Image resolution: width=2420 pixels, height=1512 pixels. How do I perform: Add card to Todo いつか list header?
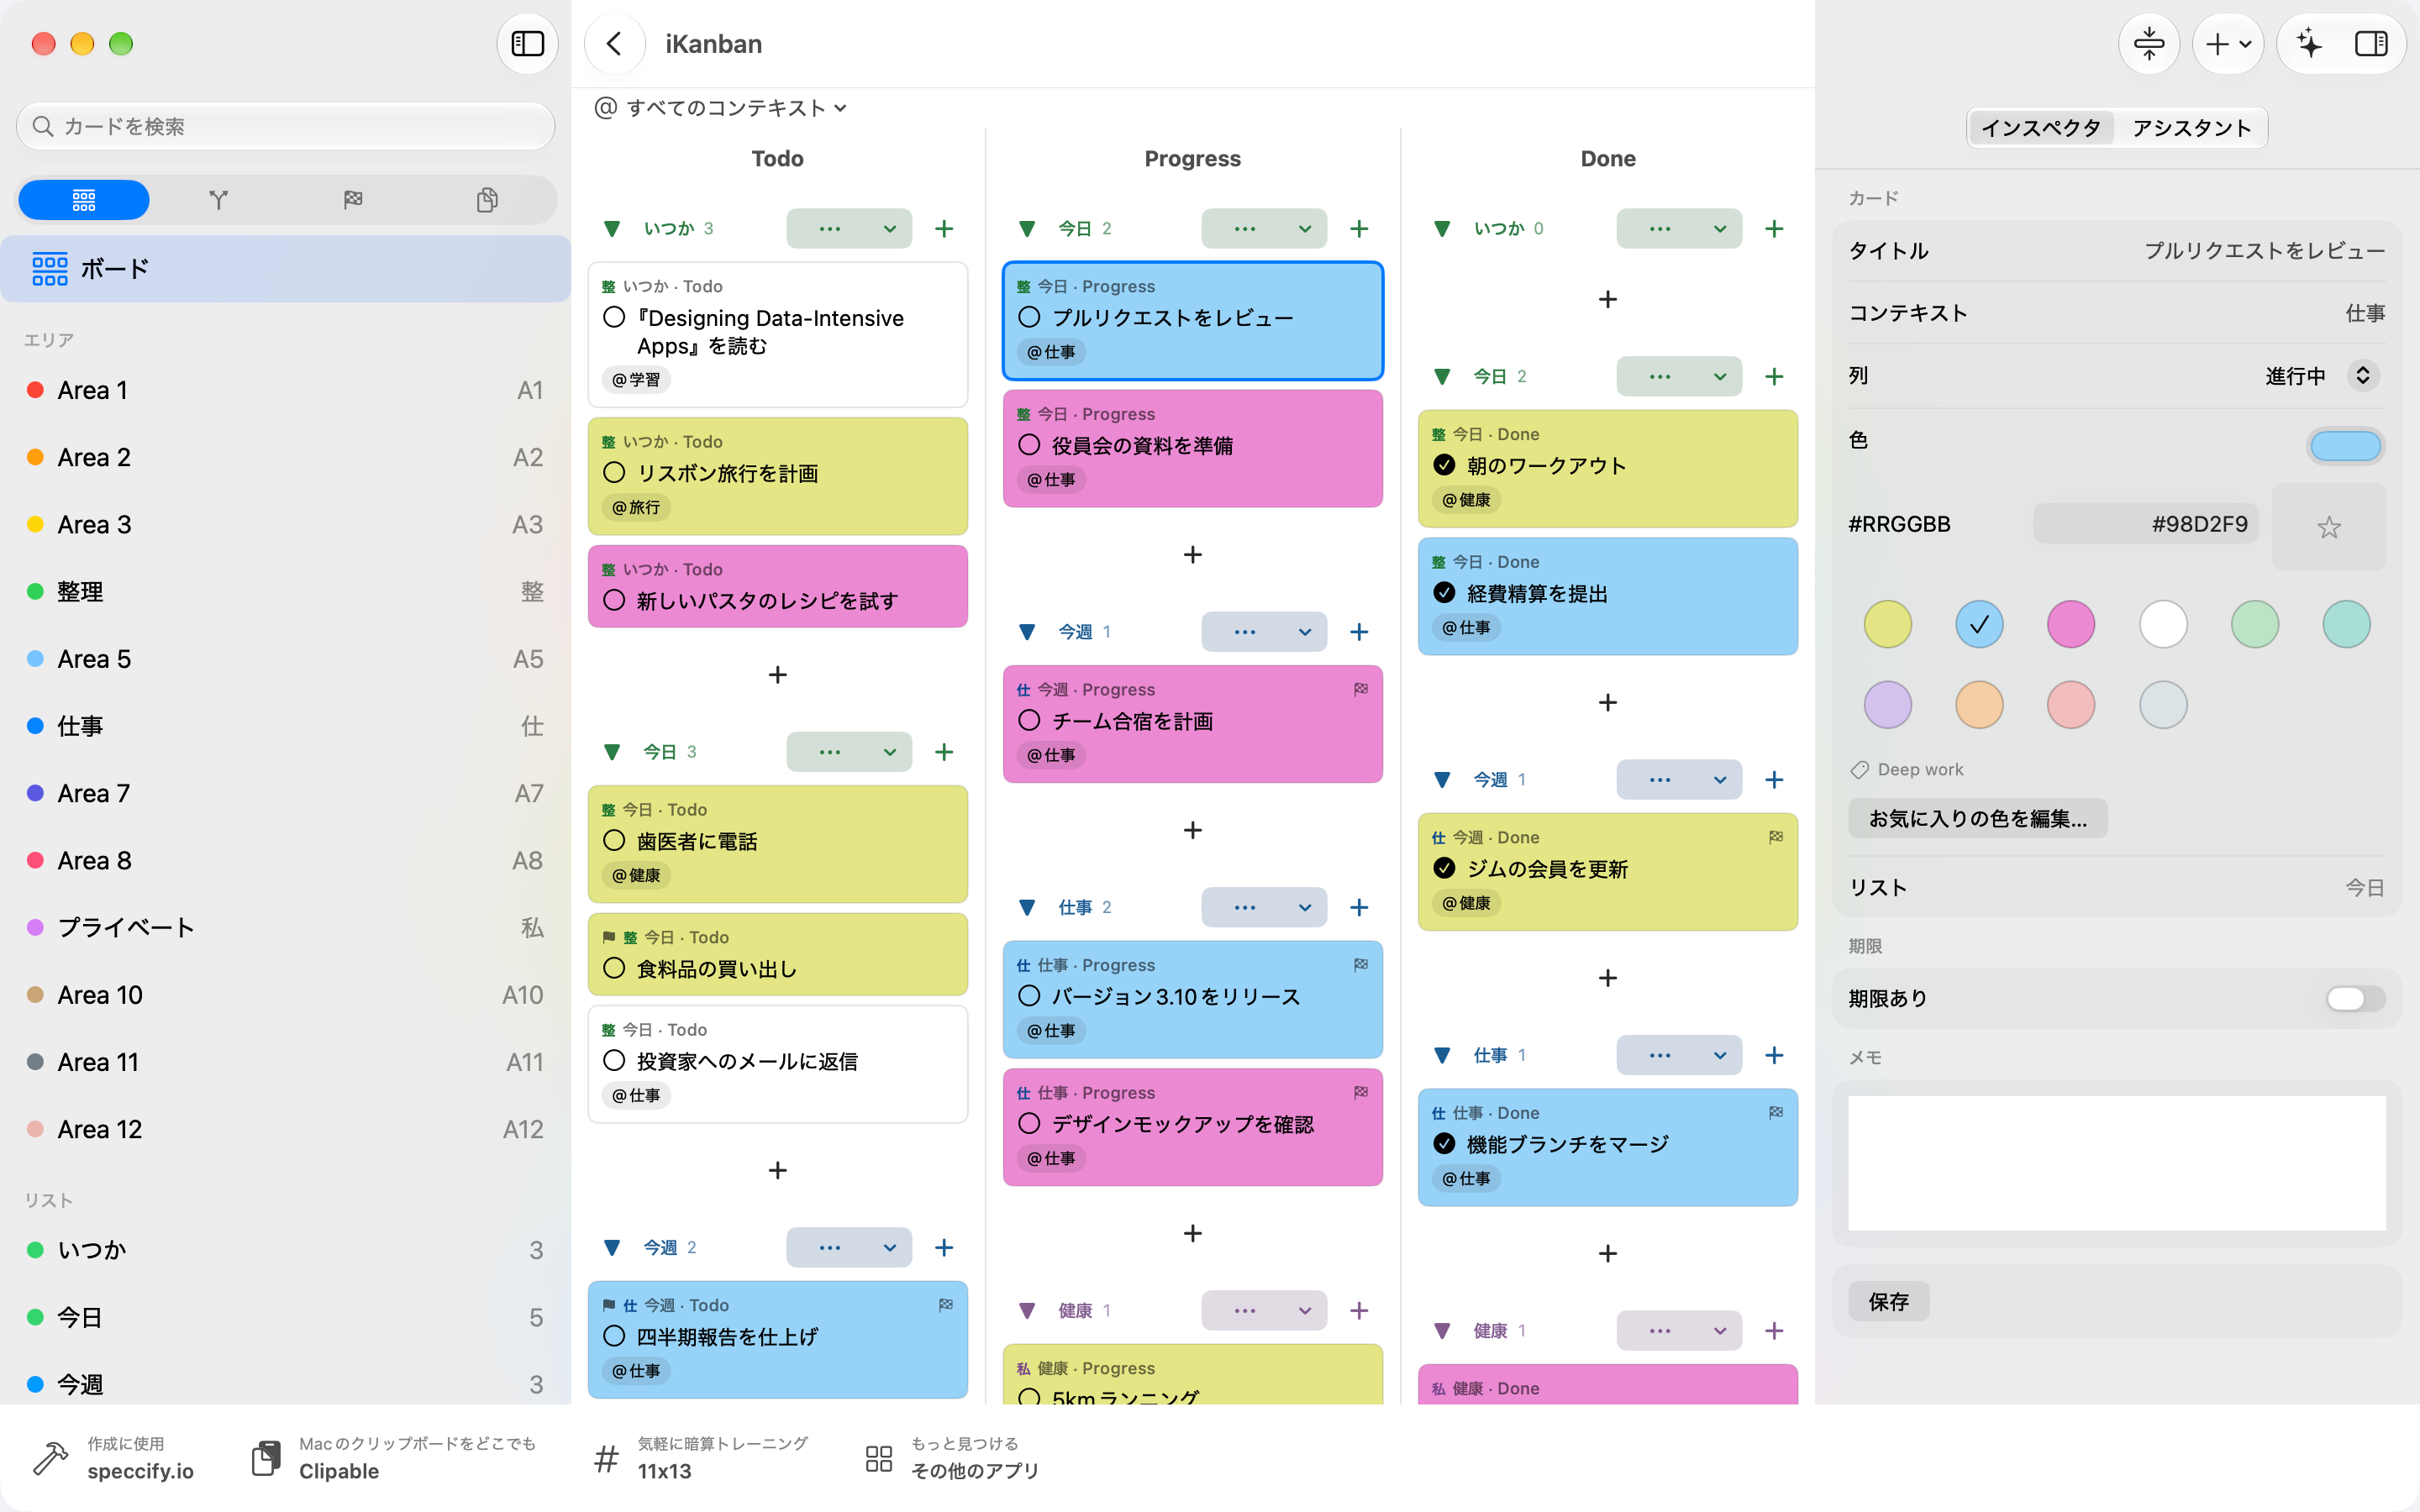944,229
